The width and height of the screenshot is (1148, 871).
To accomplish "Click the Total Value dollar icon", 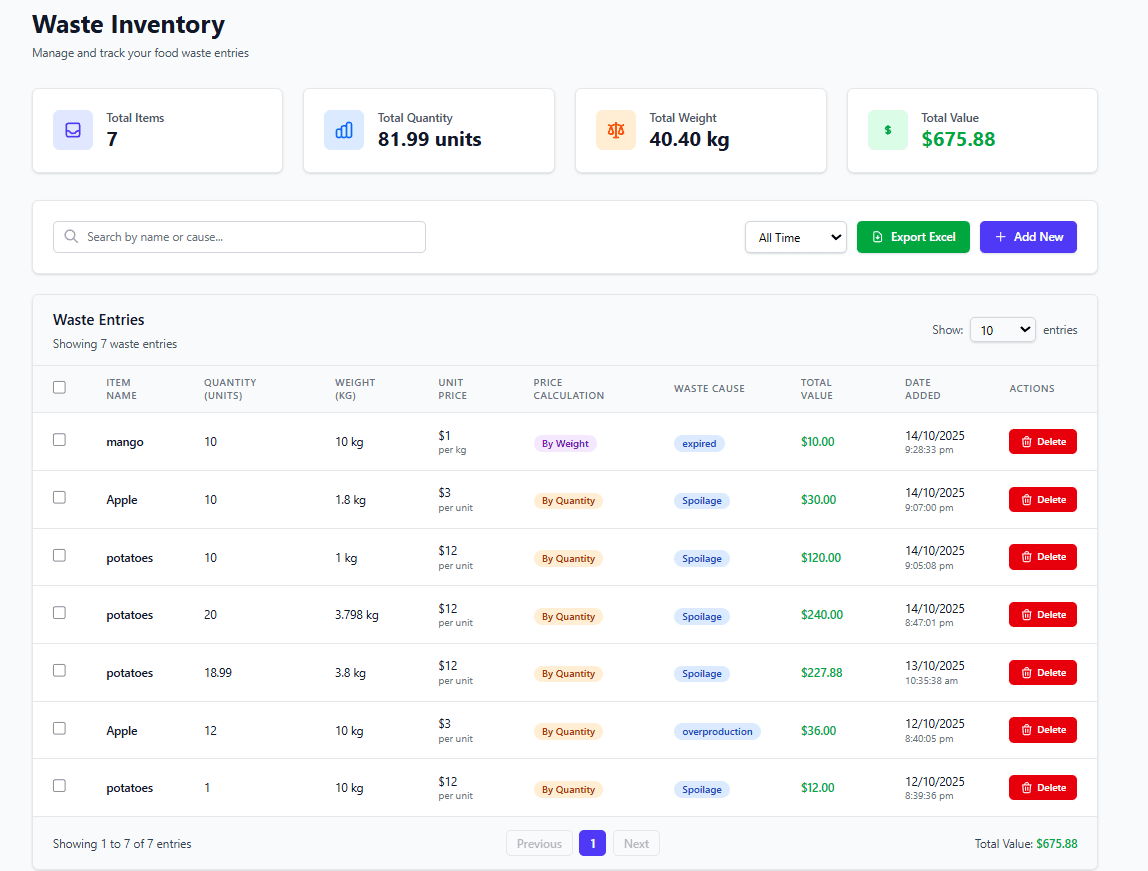I will (x=887, y=130).
